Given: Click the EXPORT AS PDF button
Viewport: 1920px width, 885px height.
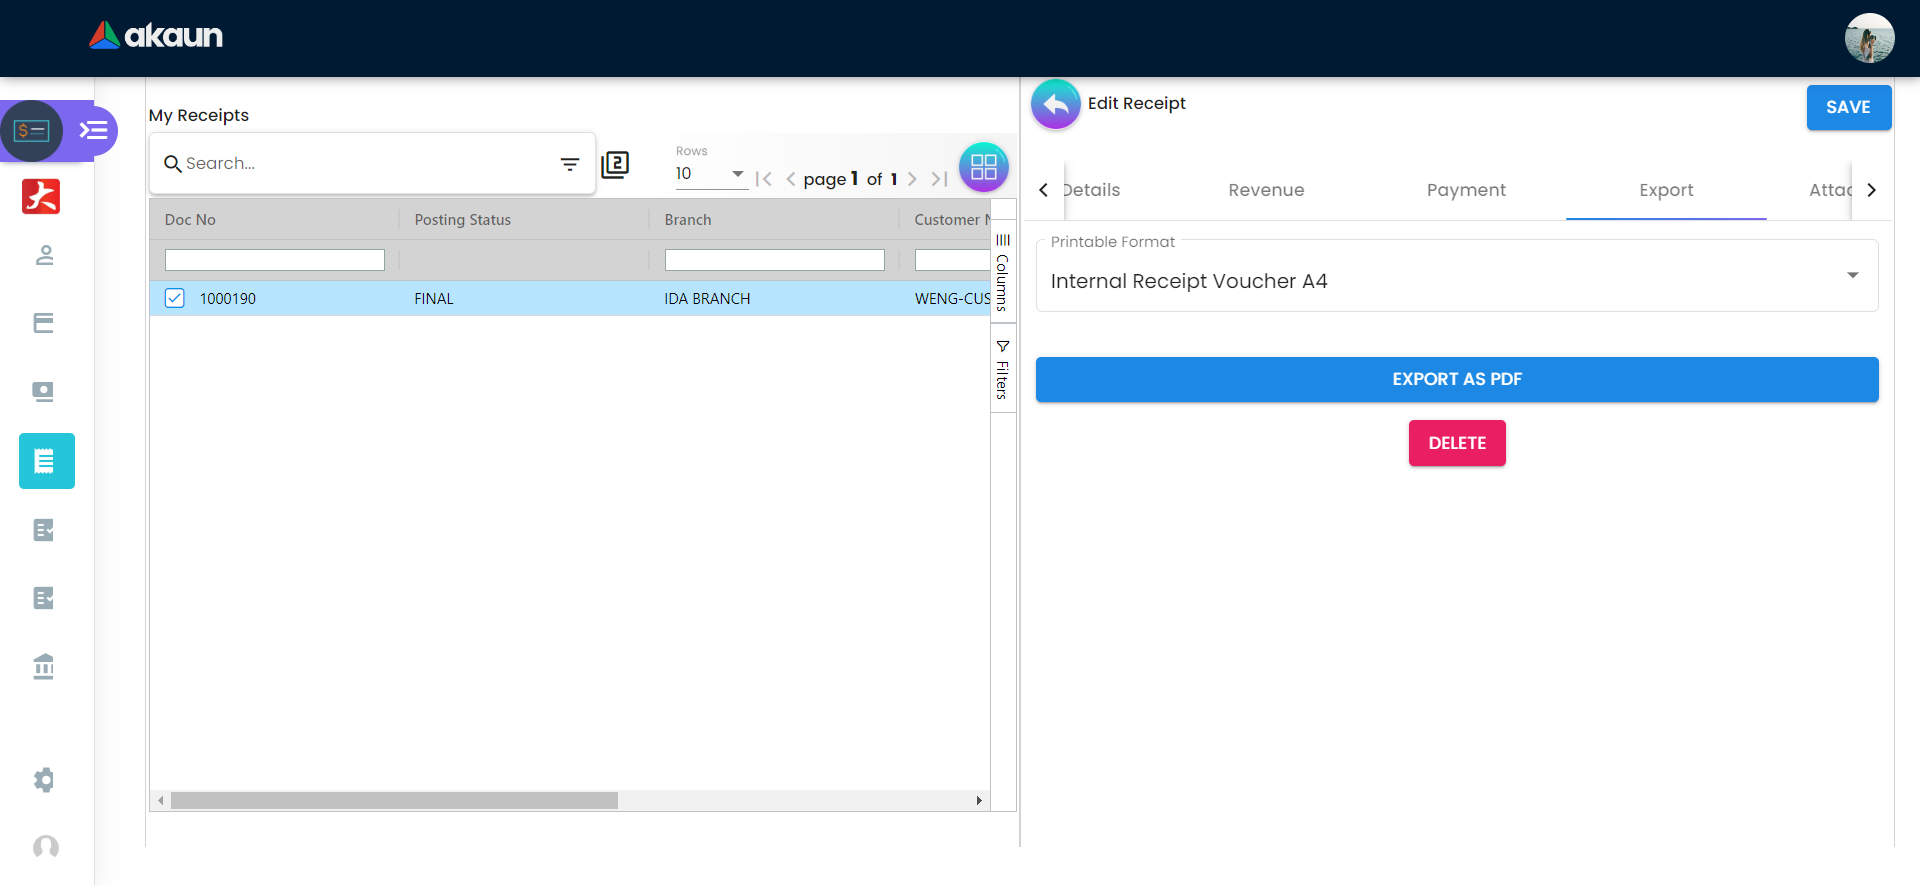Looking at the screenshot, I should tap(1456, 379).
